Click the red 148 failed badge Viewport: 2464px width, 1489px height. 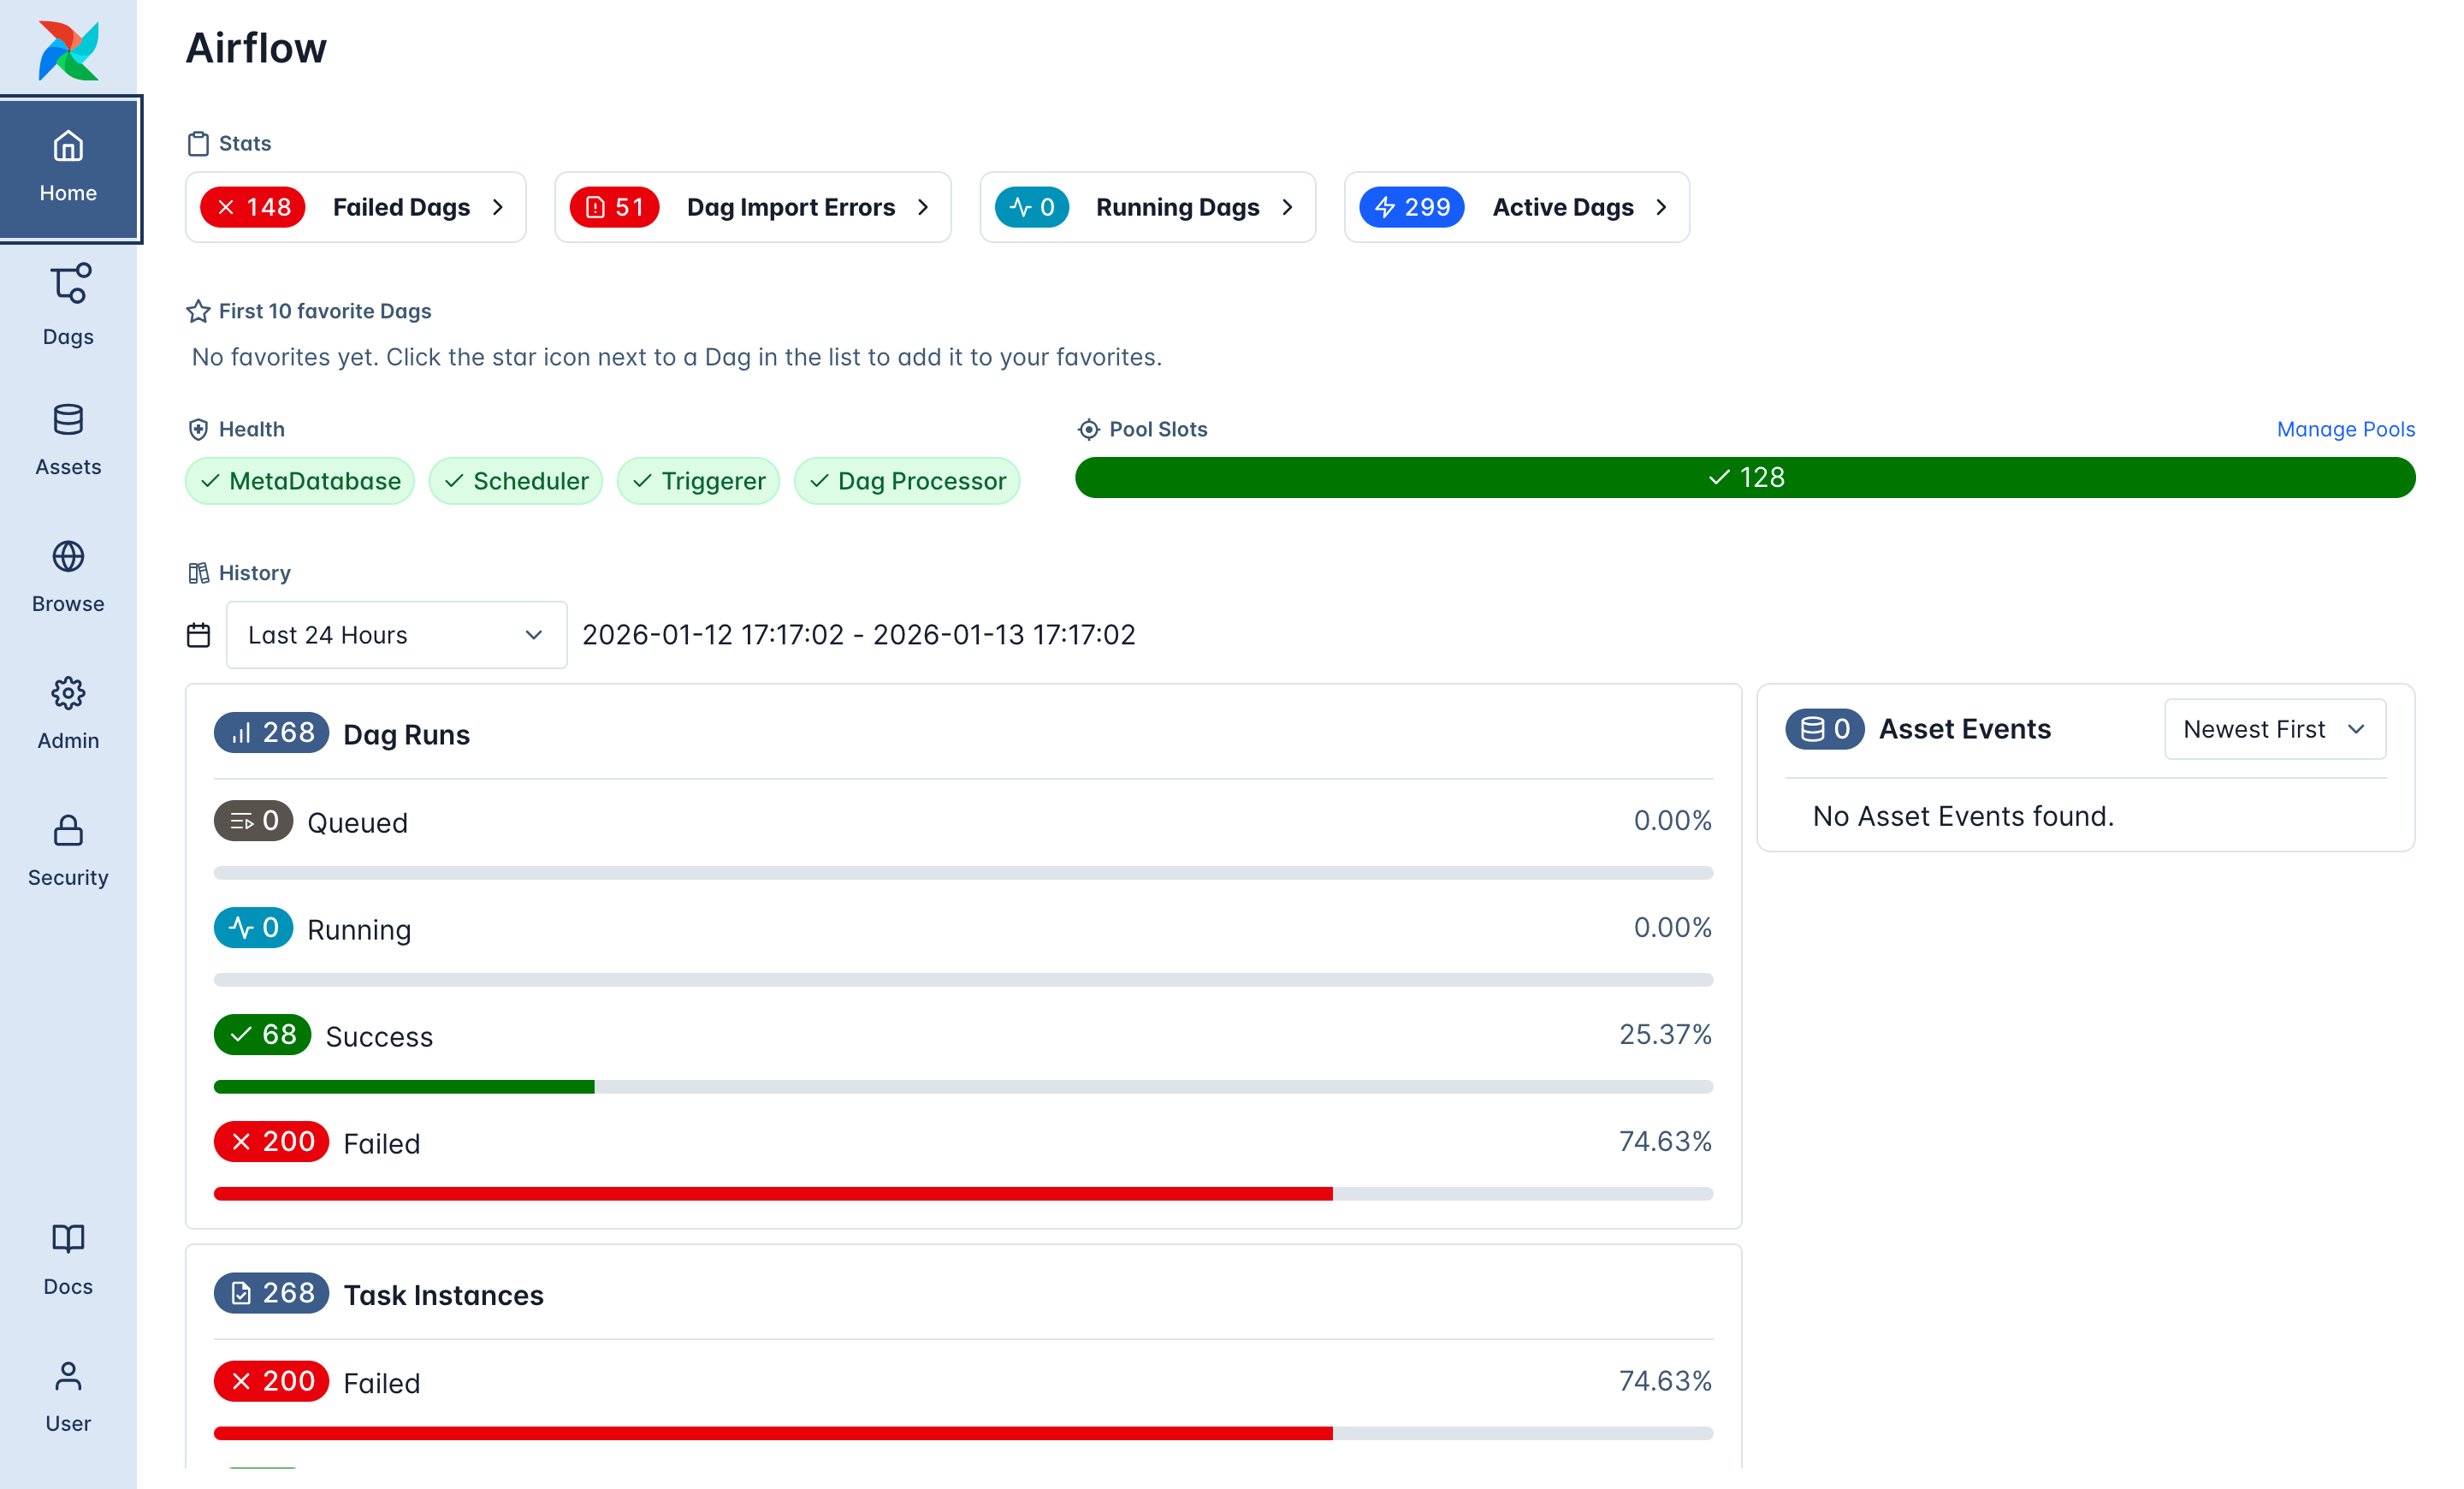coord(253,207)
